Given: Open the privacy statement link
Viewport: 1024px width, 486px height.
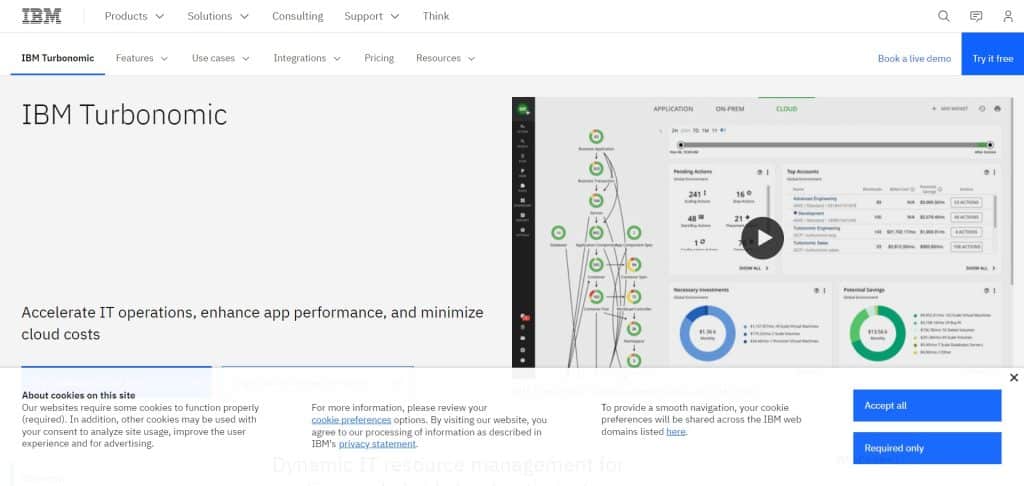Looking at the screenshot, I should pos(377,444).
